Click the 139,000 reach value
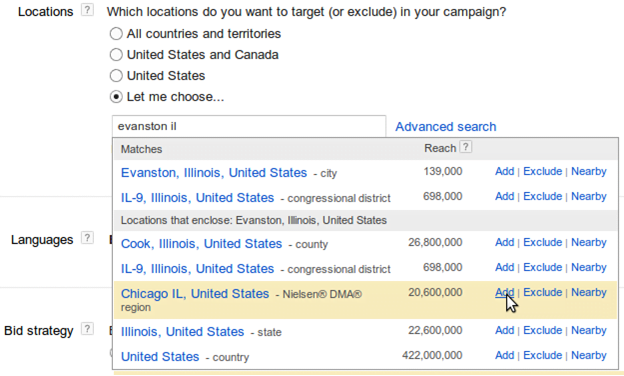This screenshot has width=624, height=376. pos(443,171)
